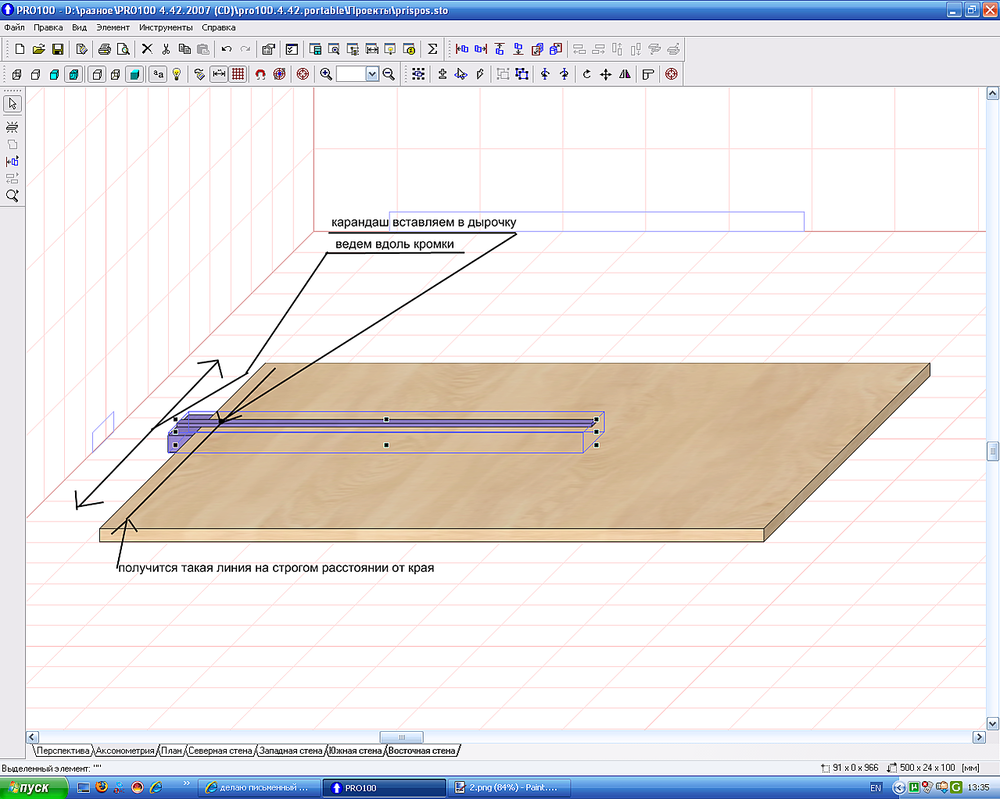Switch to the Аксонометрия view tab
The image size is (1000, 799).
tap(125, 750)
